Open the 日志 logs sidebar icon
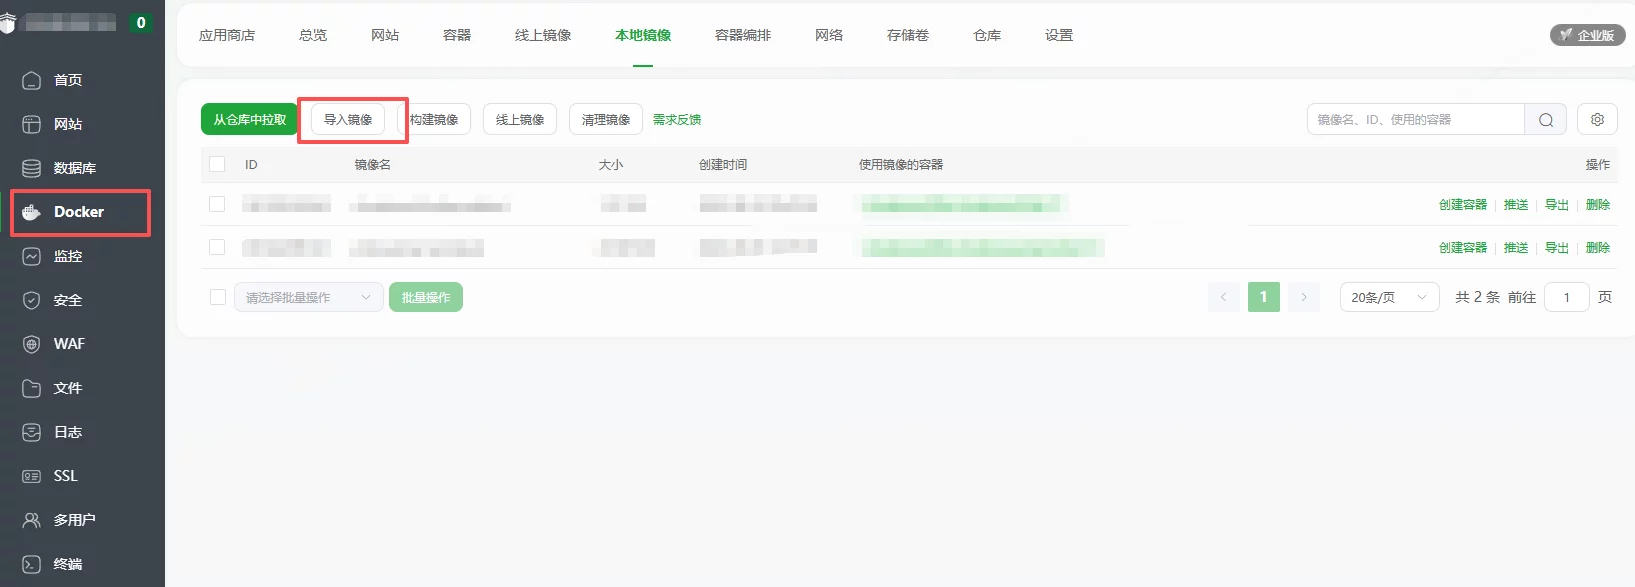This screenshot has width=1635, height=587. tap(32, 432)
